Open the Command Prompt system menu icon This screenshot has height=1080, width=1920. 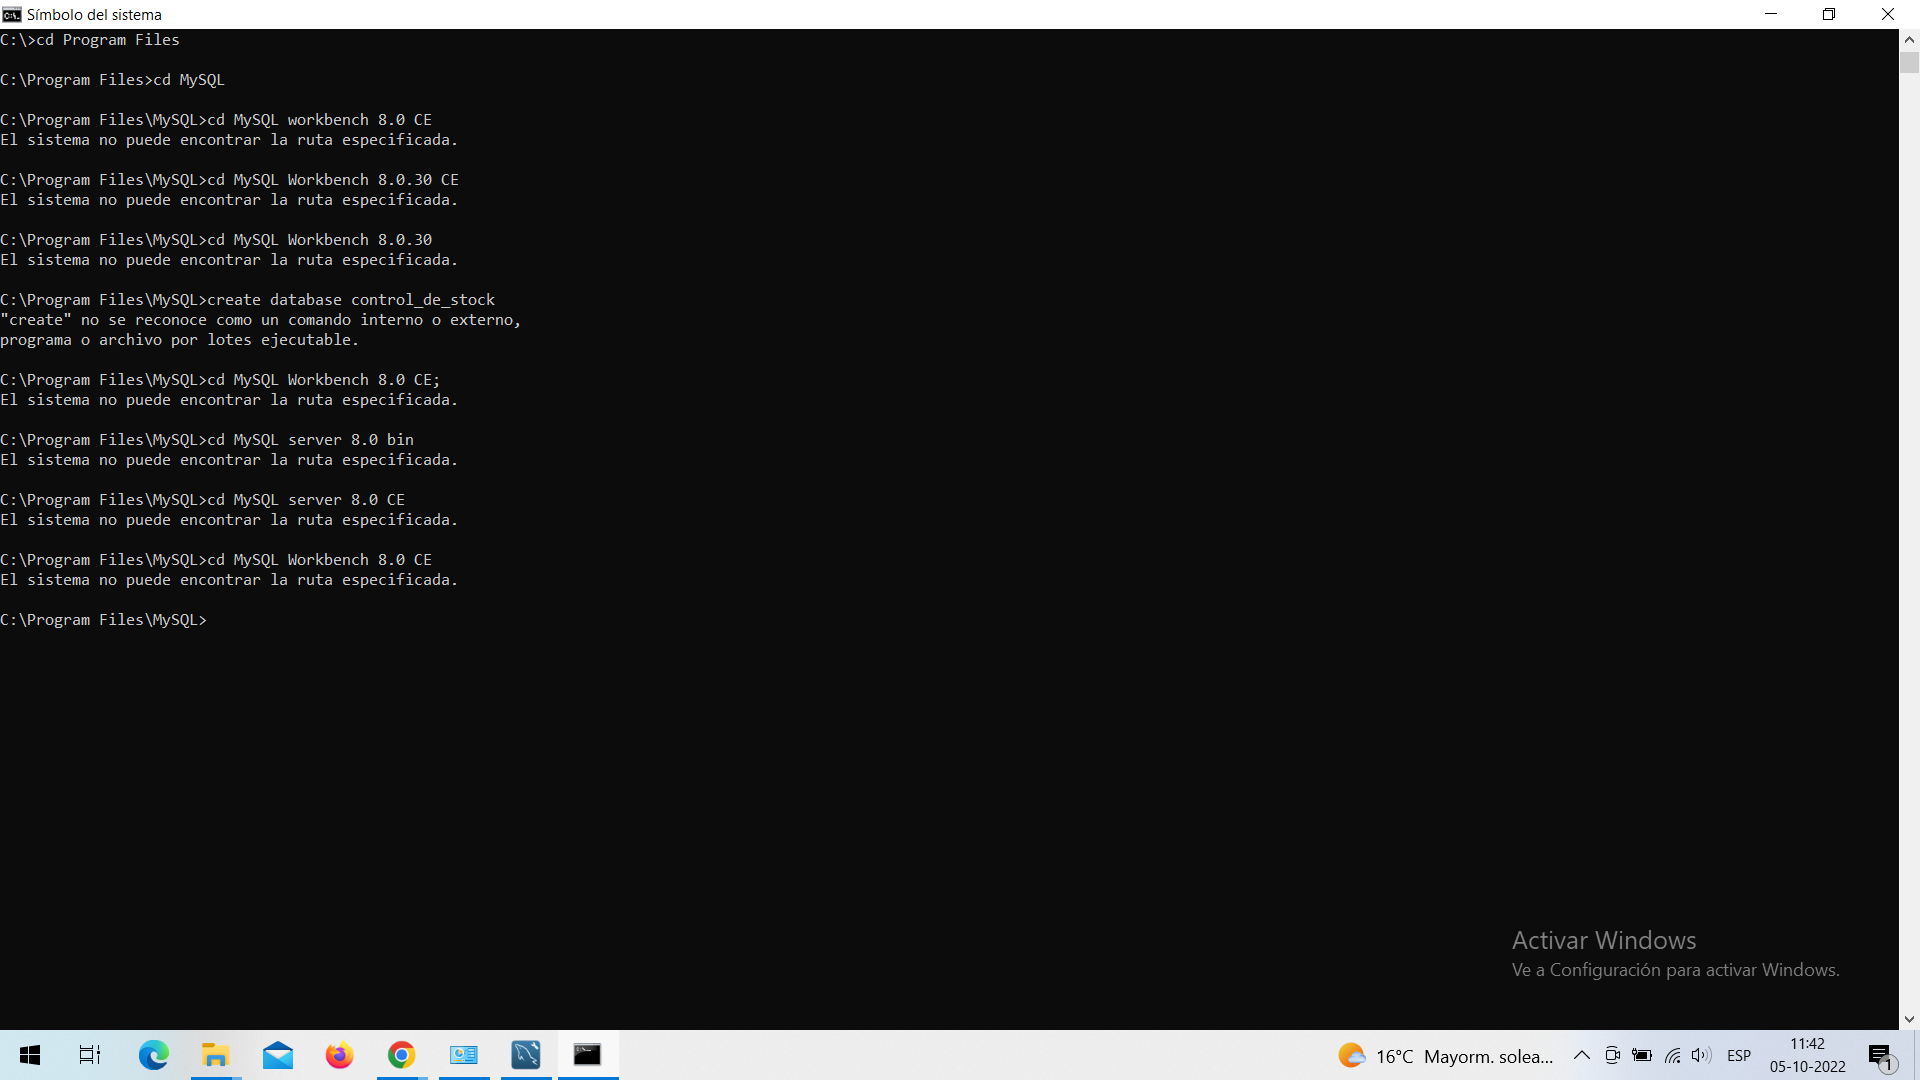point(12,14)
